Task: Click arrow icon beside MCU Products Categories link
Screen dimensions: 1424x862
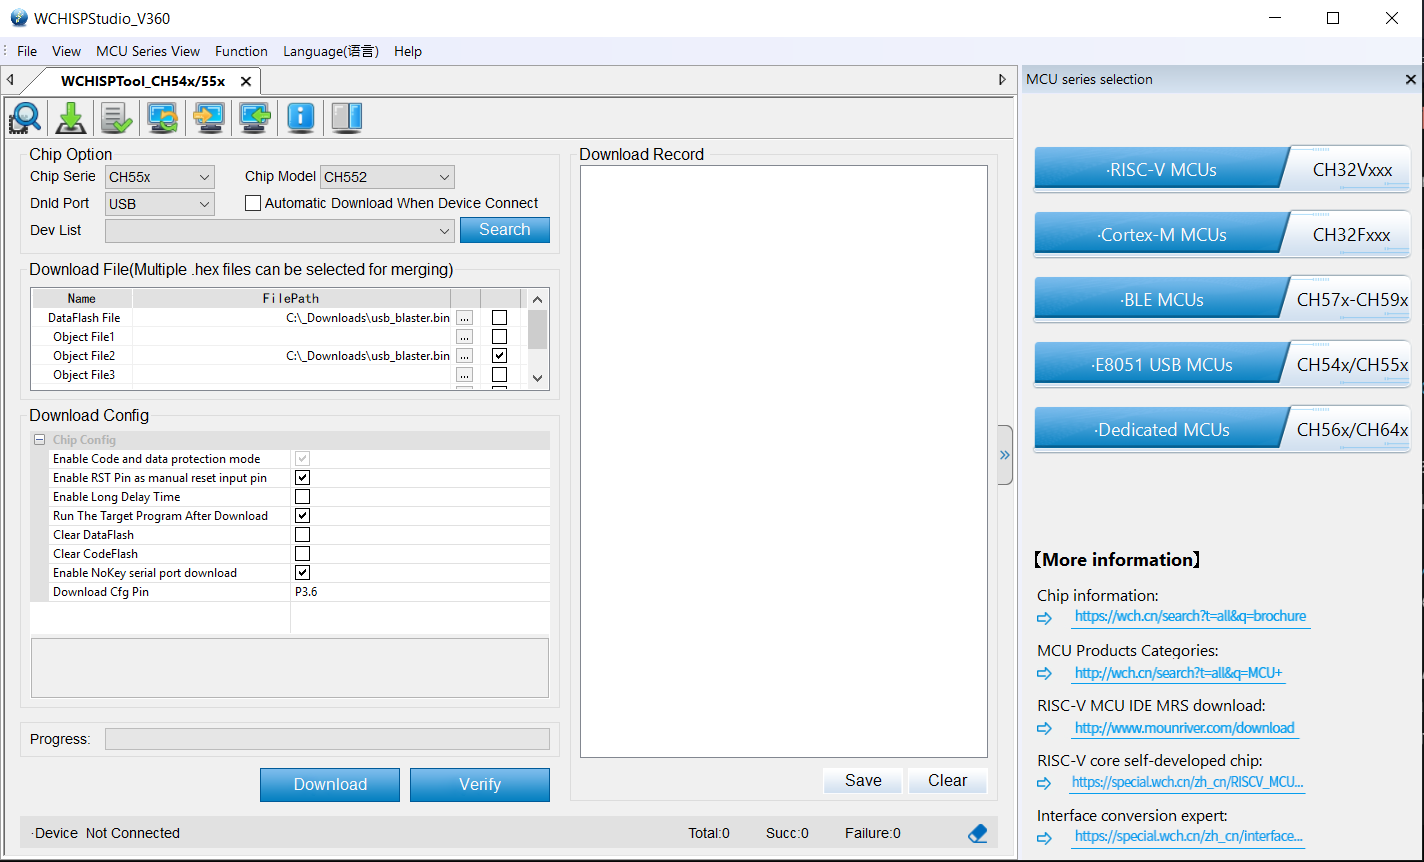Action: point(1045,674)
